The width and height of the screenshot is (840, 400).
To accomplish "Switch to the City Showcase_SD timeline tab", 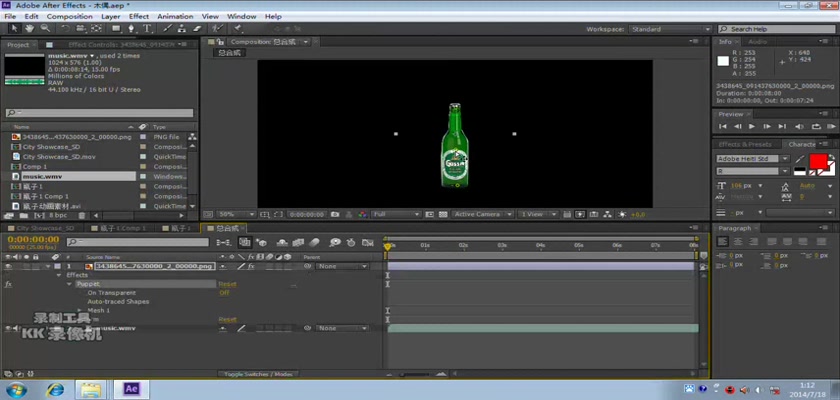I will [x=44, y=228].
